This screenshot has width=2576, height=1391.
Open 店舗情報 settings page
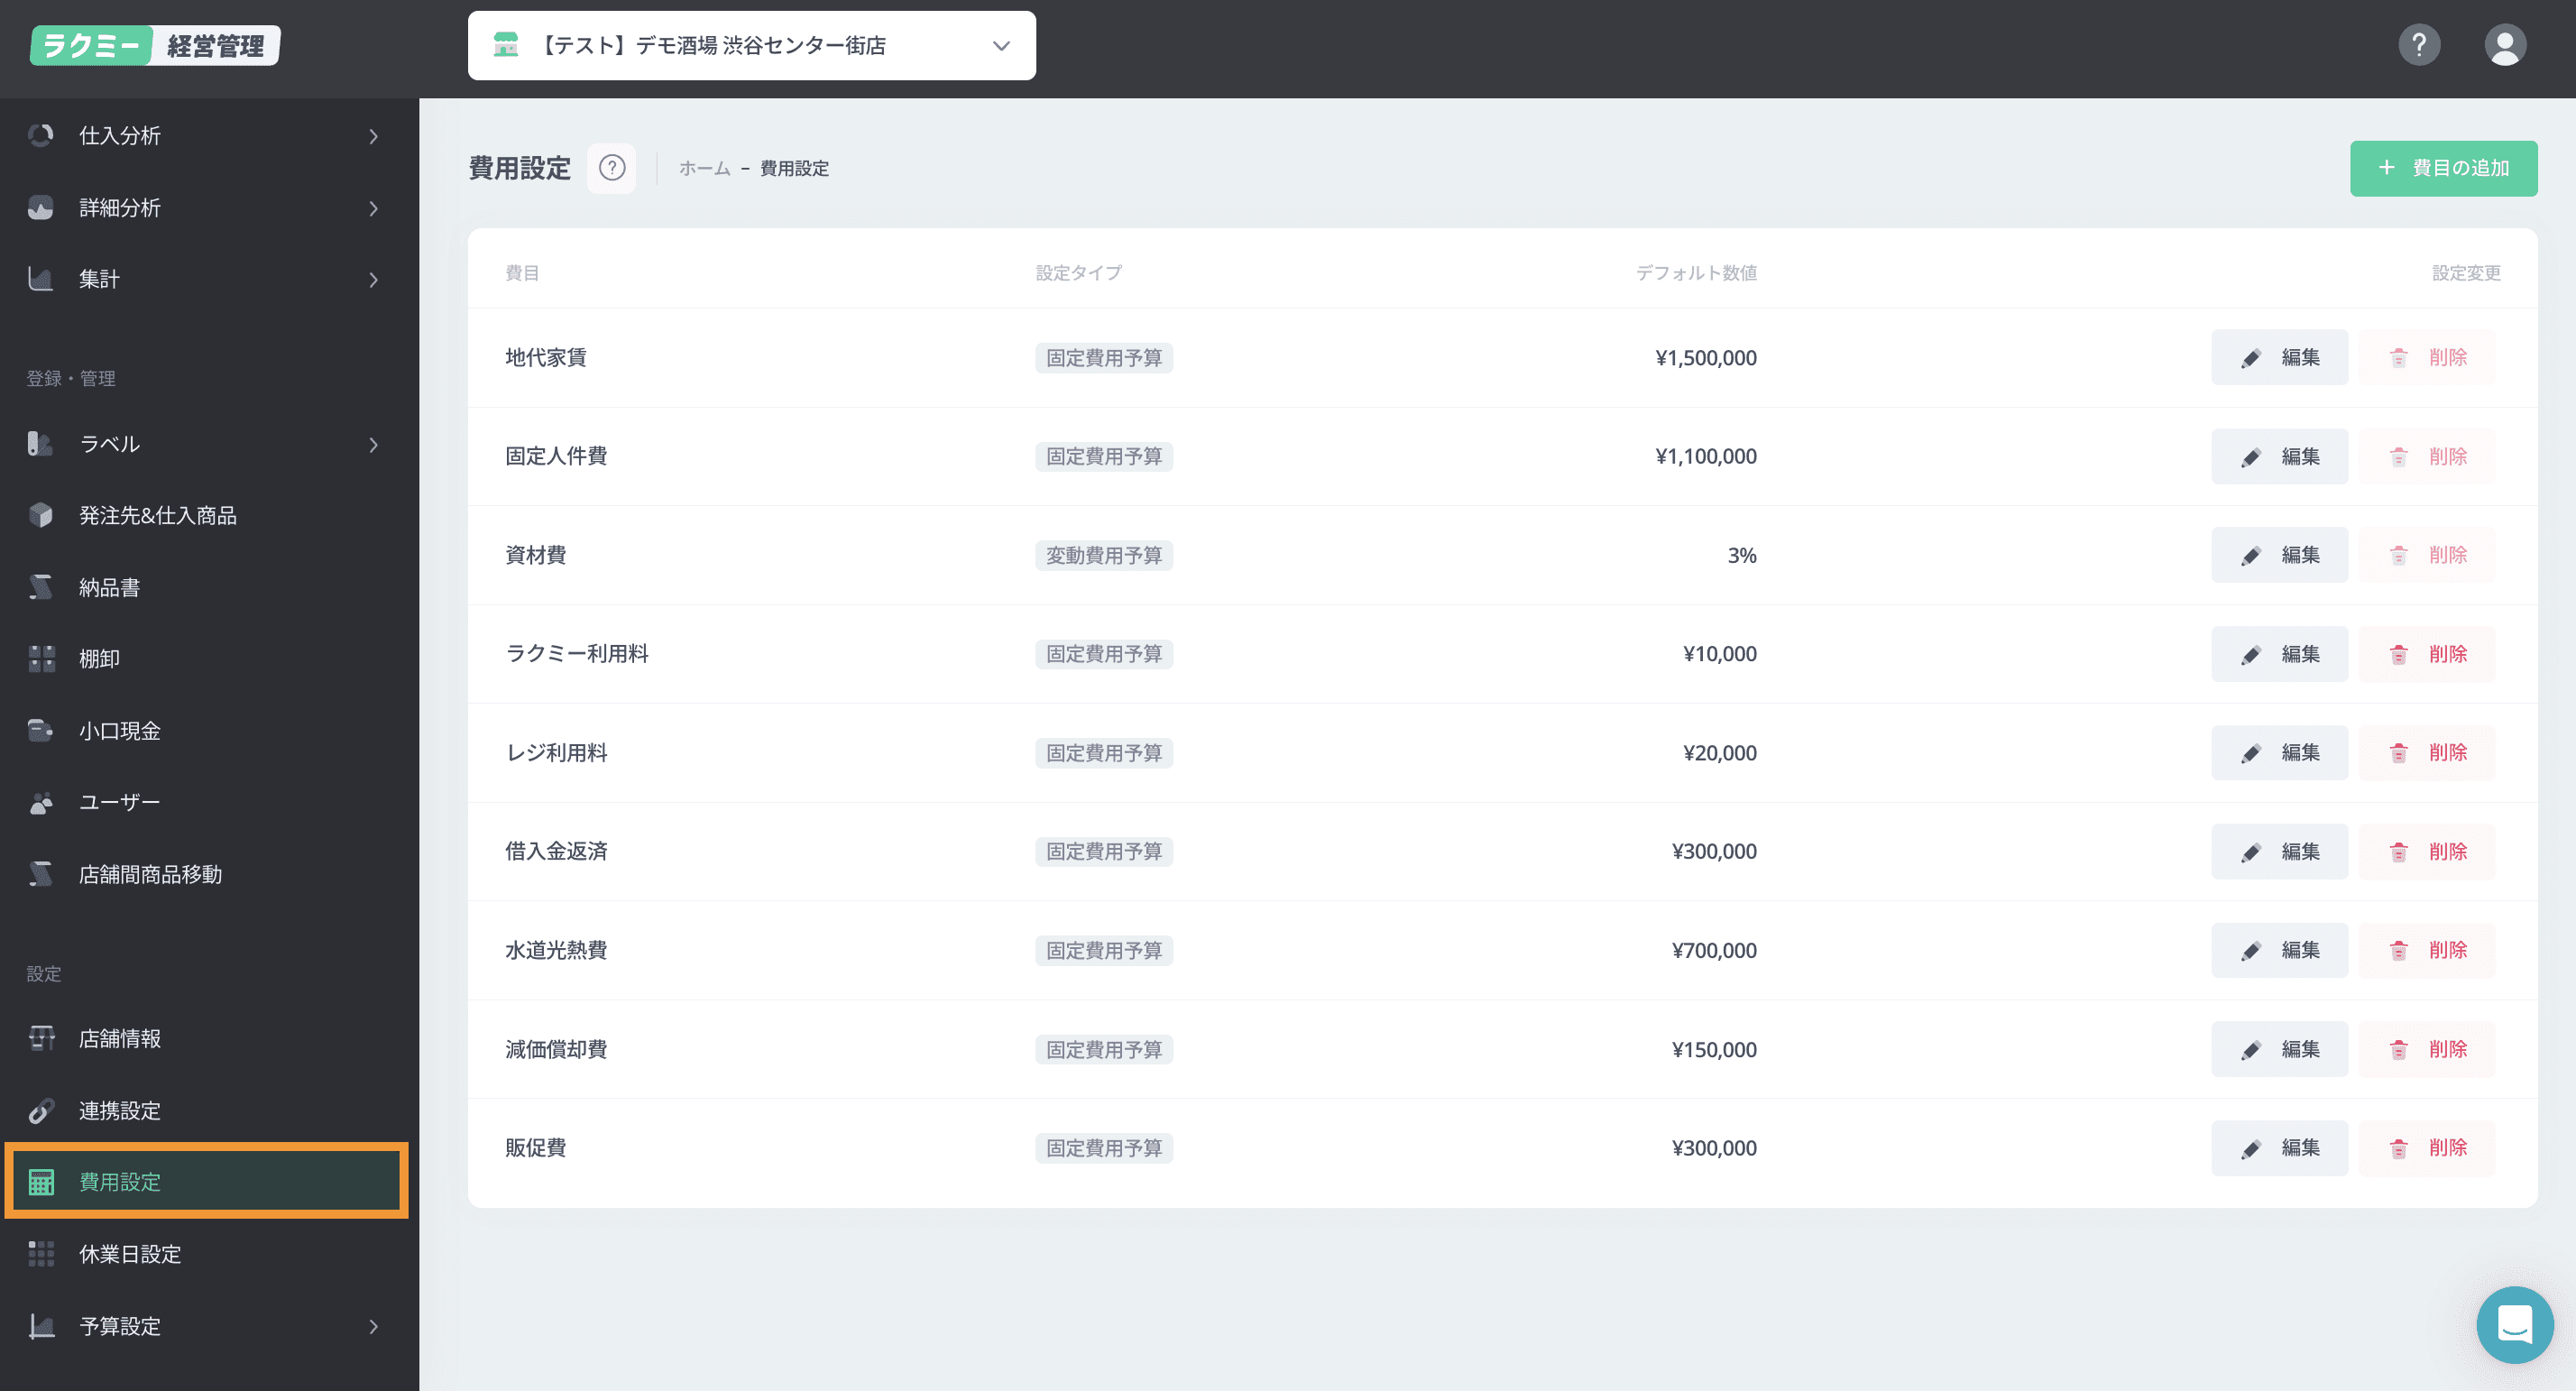[119, 1038]
